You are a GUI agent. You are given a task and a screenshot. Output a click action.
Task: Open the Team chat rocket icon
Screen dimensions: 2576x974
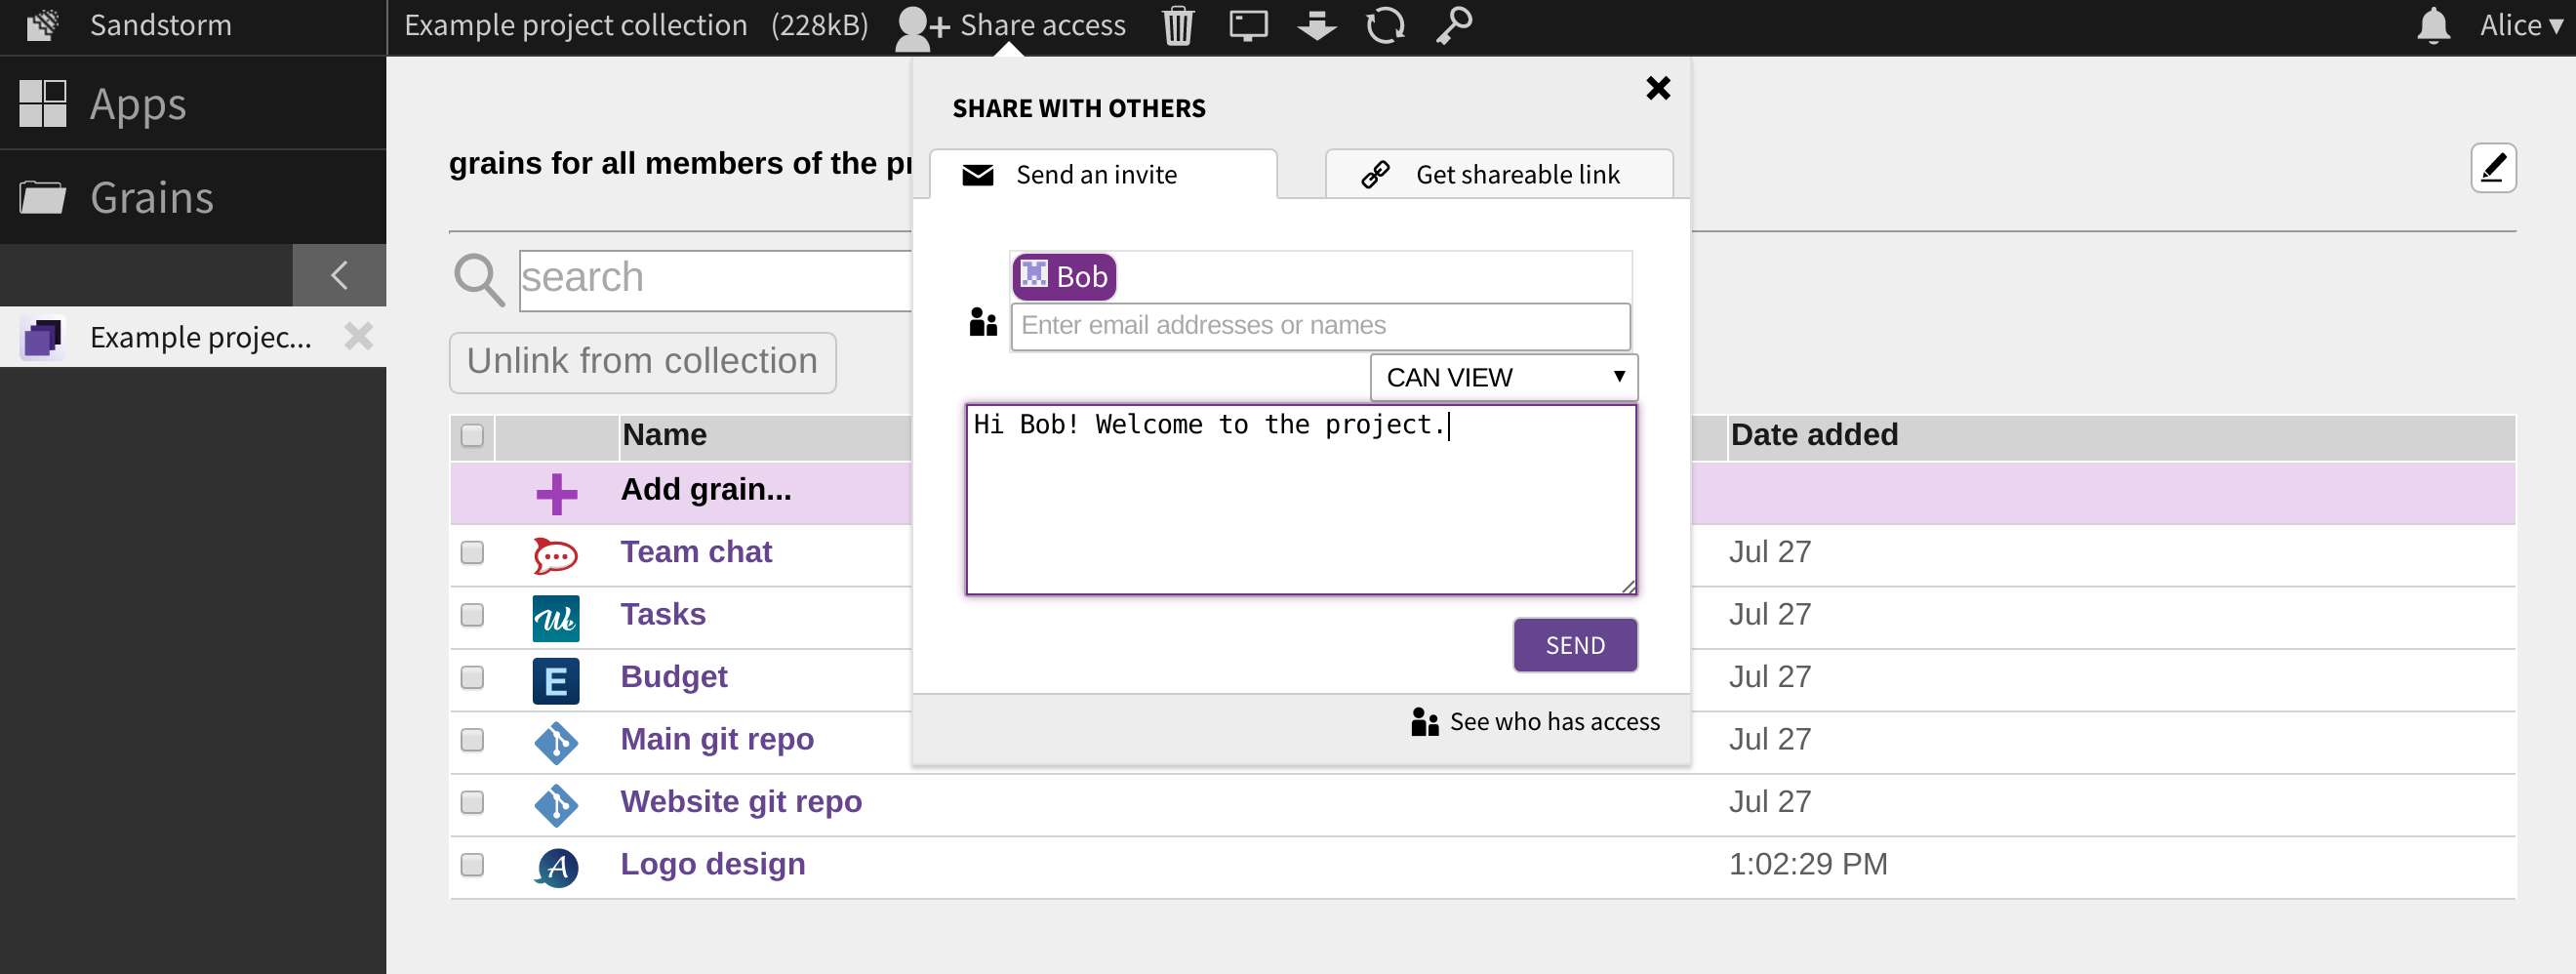tap(556, 555)
